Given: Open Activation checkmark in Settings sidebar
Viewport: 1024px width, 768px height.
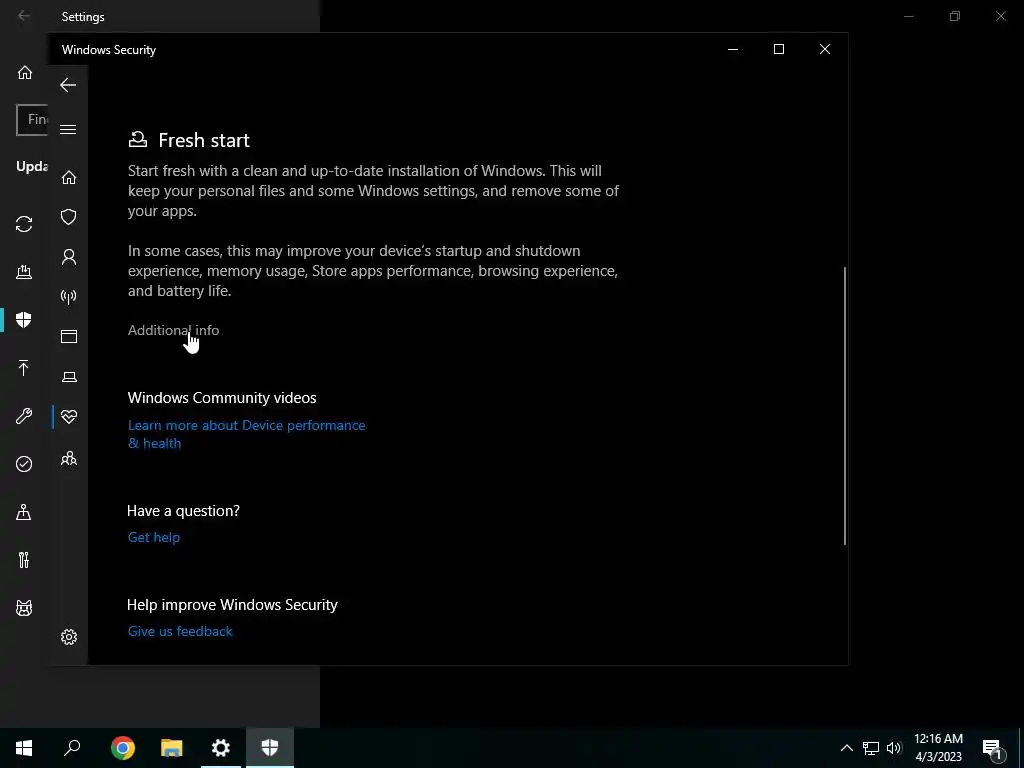Looking at the screenshot, I should tap(24, 464).
